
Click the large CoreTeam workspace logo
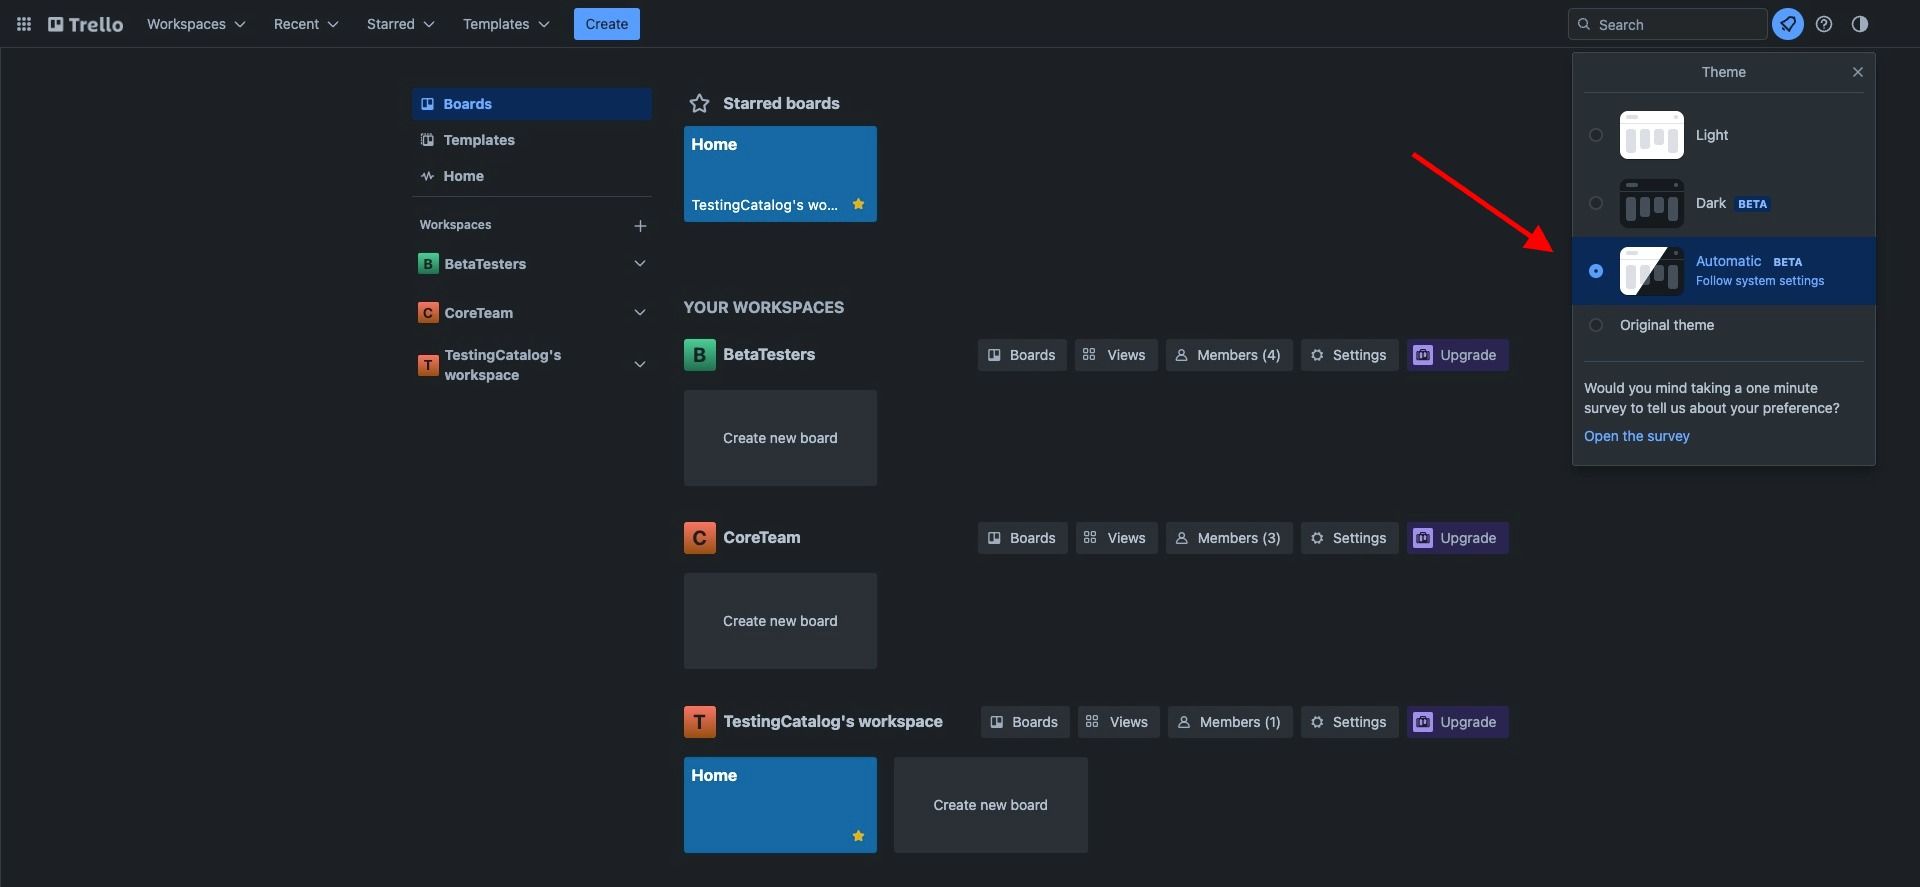pos(700,538)
